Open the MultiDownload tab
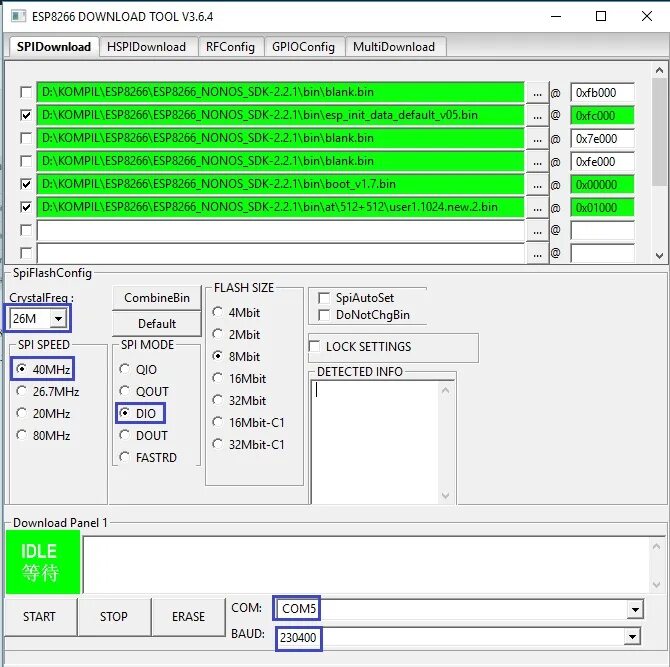The width and height of the screenshot is (670, 667). [x=394, y=47]
